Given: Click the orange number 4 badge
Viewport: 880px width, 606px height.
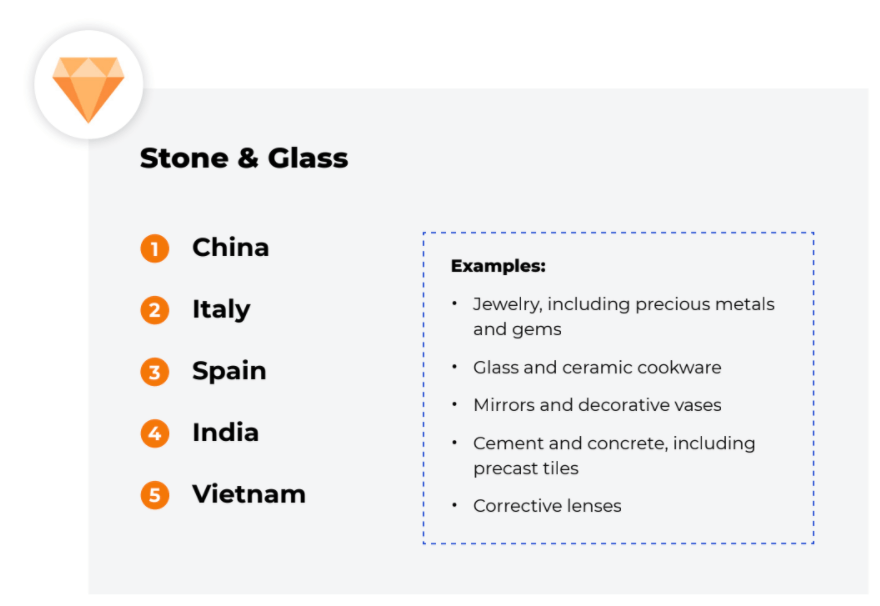Looking at the screenshot, I should (x=155, y=434).
